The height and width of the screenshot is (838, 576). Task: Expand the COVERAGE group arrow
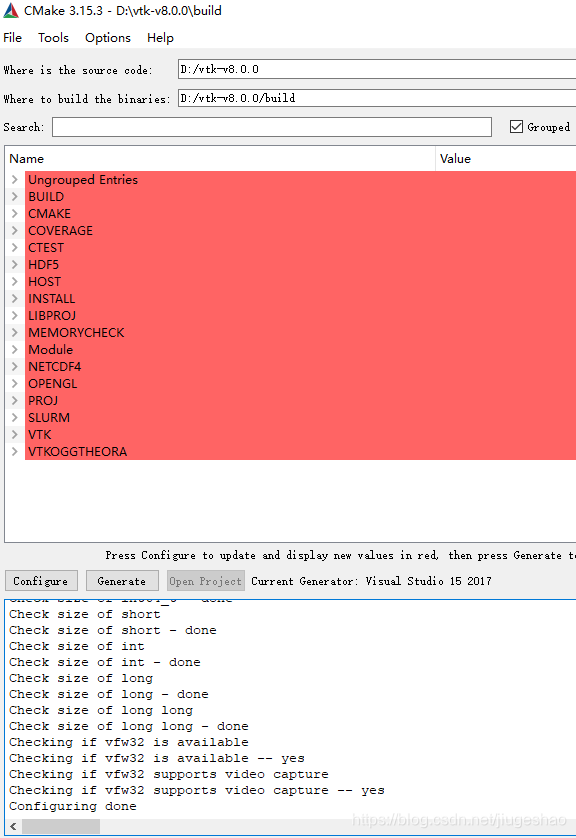(15, 231)
